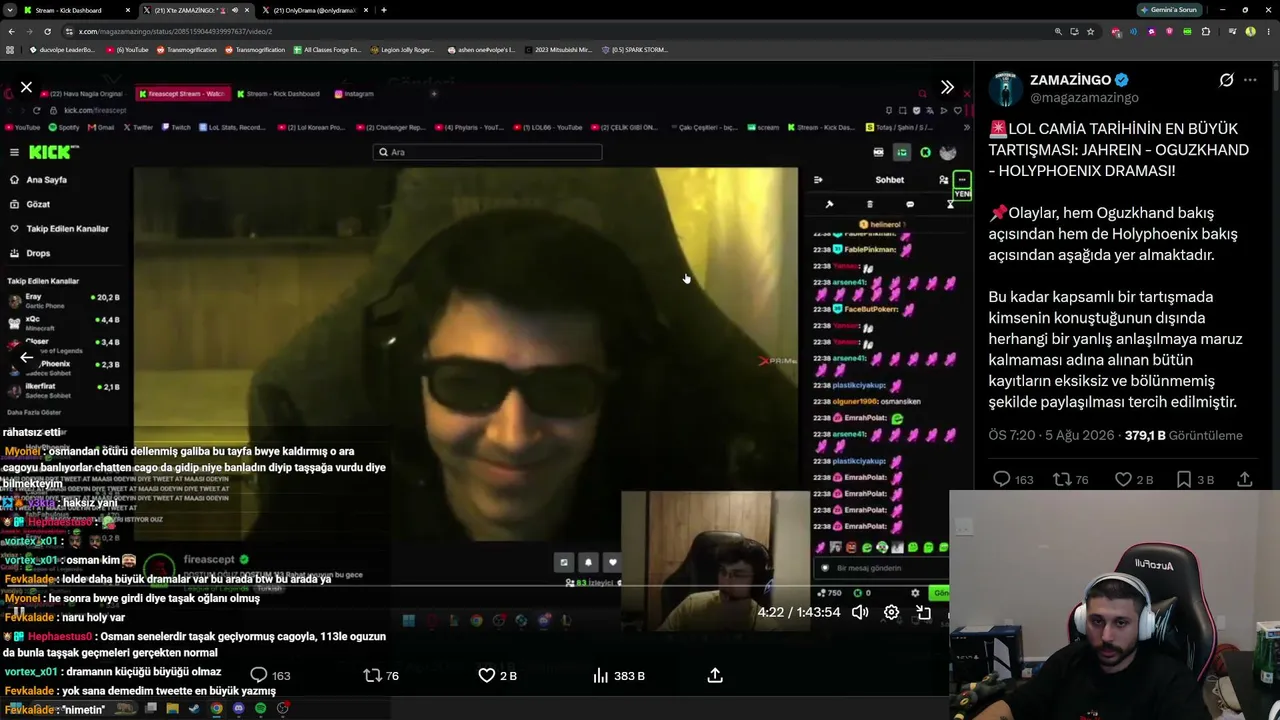Mute the tweet video volume
This screenshot has width=1280, height=720.
click(x=860, y=612)
